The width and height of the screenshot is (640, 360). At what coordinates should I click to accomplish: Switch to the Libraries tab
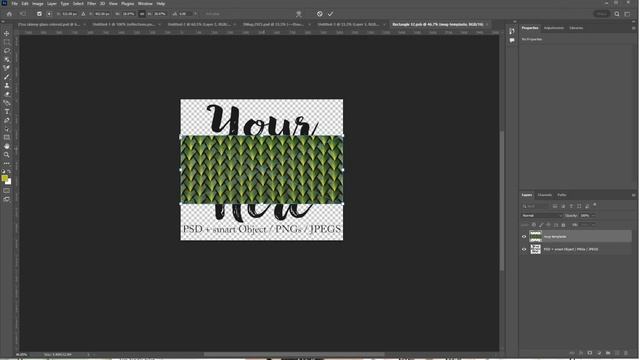coord(576,28)
